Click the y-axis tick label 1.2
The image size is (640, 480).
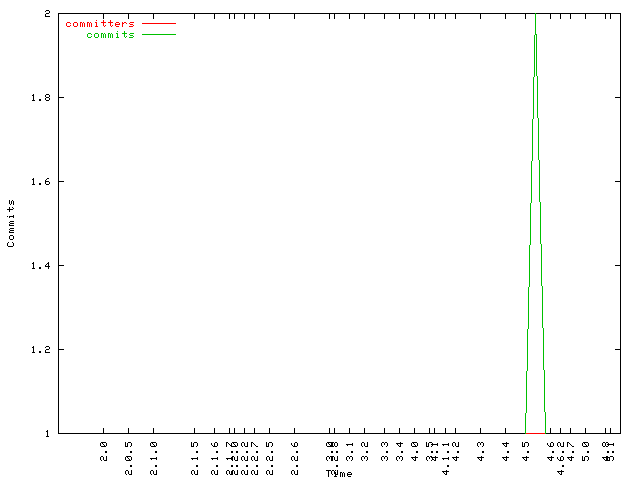42,350
